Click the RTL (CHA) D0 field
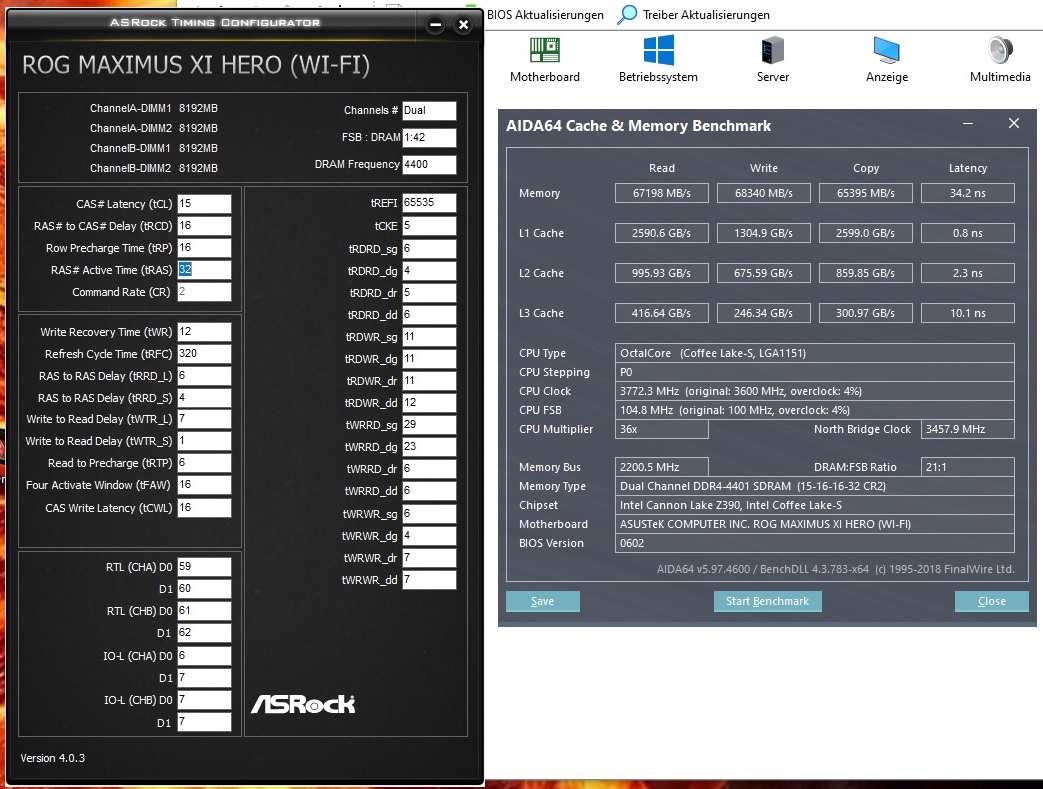Viewport: 1043px width, 789px height. (204, 567)
